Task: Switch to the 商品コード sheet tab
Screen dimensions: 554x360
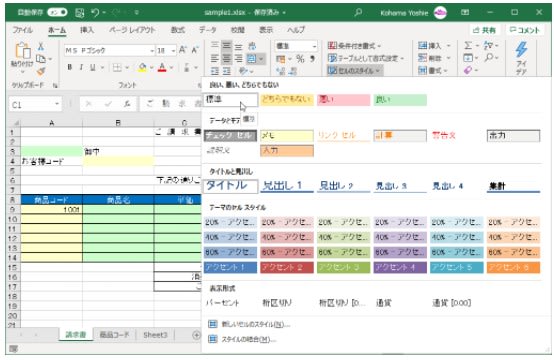Action: [114, 335]
